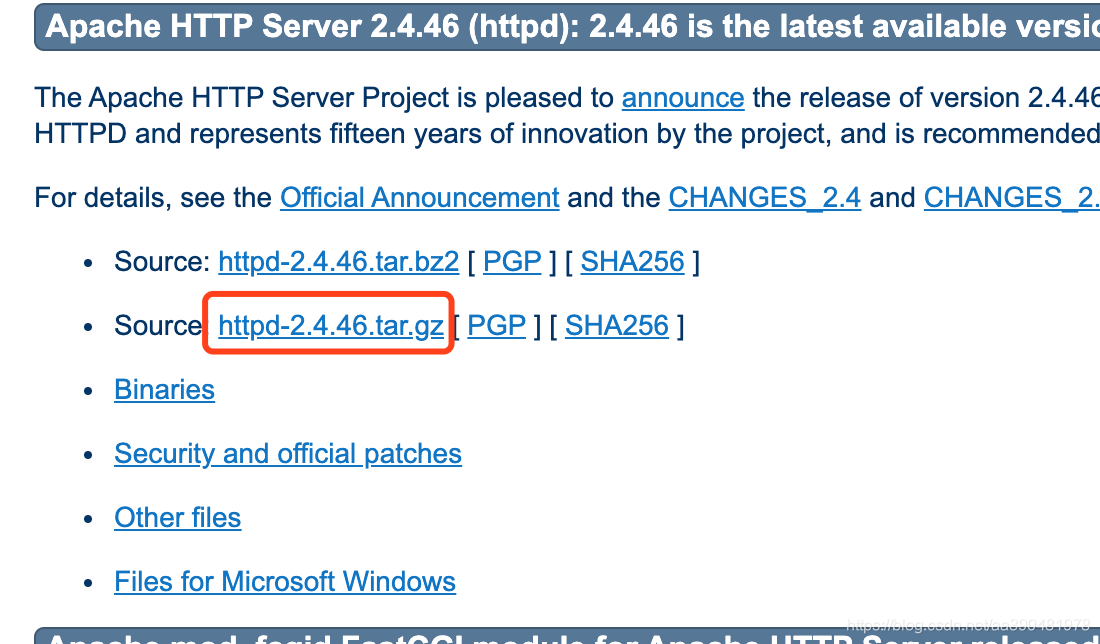The width and height of the screenshot is (1100, 644).
Task: Click the Apache mod_fcgid heading banner at bottom
Action: point(567,636)
